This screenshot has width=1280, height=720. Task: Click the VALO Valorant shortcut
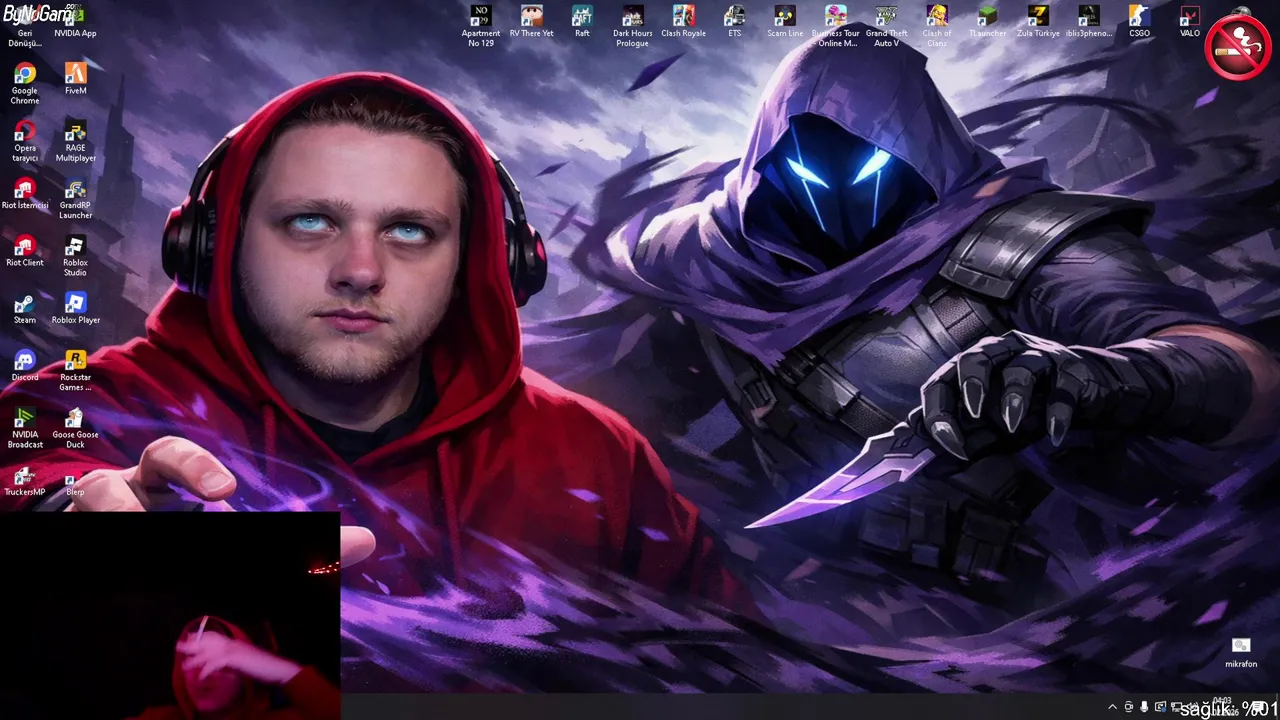pyautogui.click(x=1189, y=22)
